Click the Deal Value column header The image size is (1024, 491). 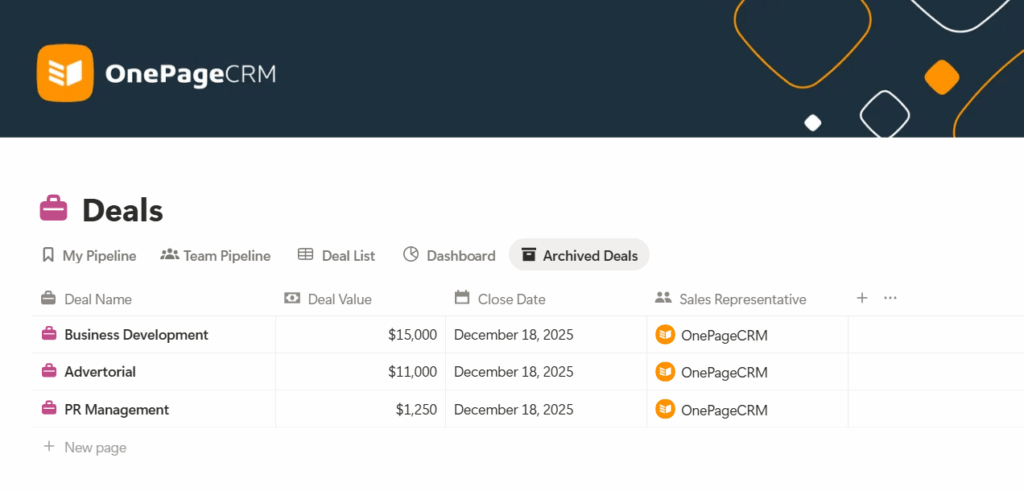click(328, 299)
